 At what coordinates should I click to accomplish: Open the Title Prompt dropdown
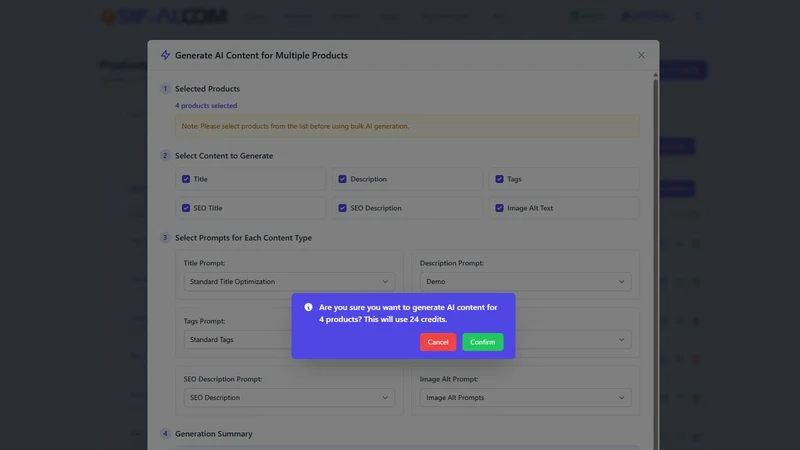point(289,282)
